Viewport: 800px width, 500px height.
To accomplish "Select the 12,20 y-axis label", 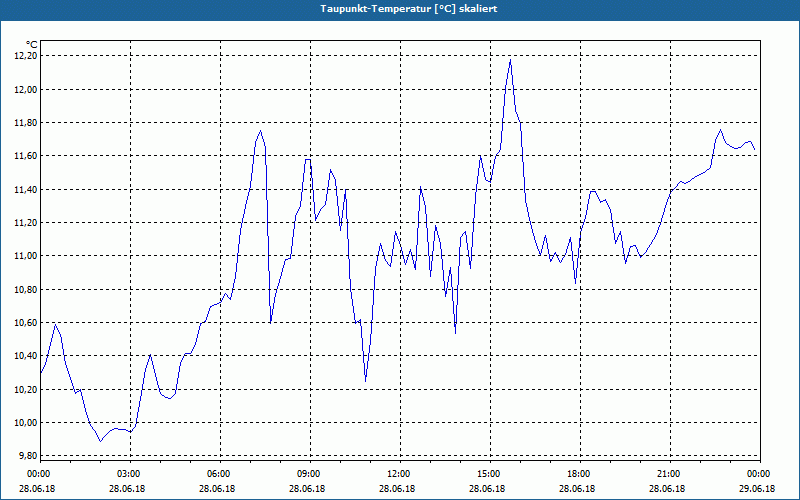I will pos(27,56).
